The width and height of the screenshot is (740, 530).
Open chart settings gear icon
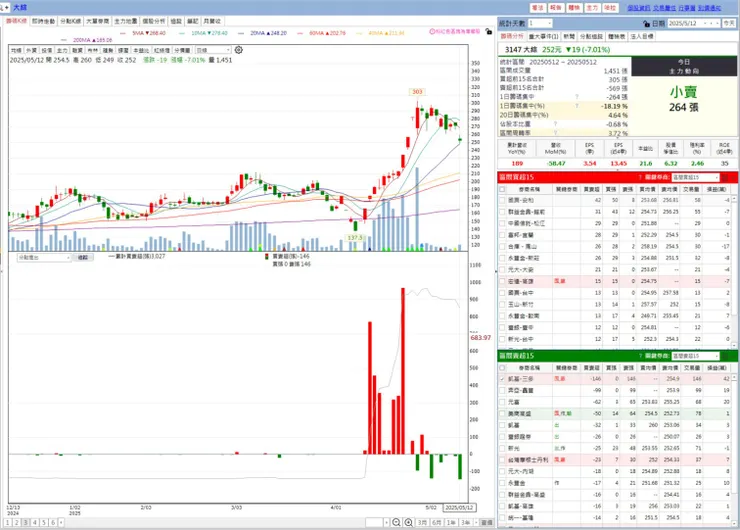[239, 50]
